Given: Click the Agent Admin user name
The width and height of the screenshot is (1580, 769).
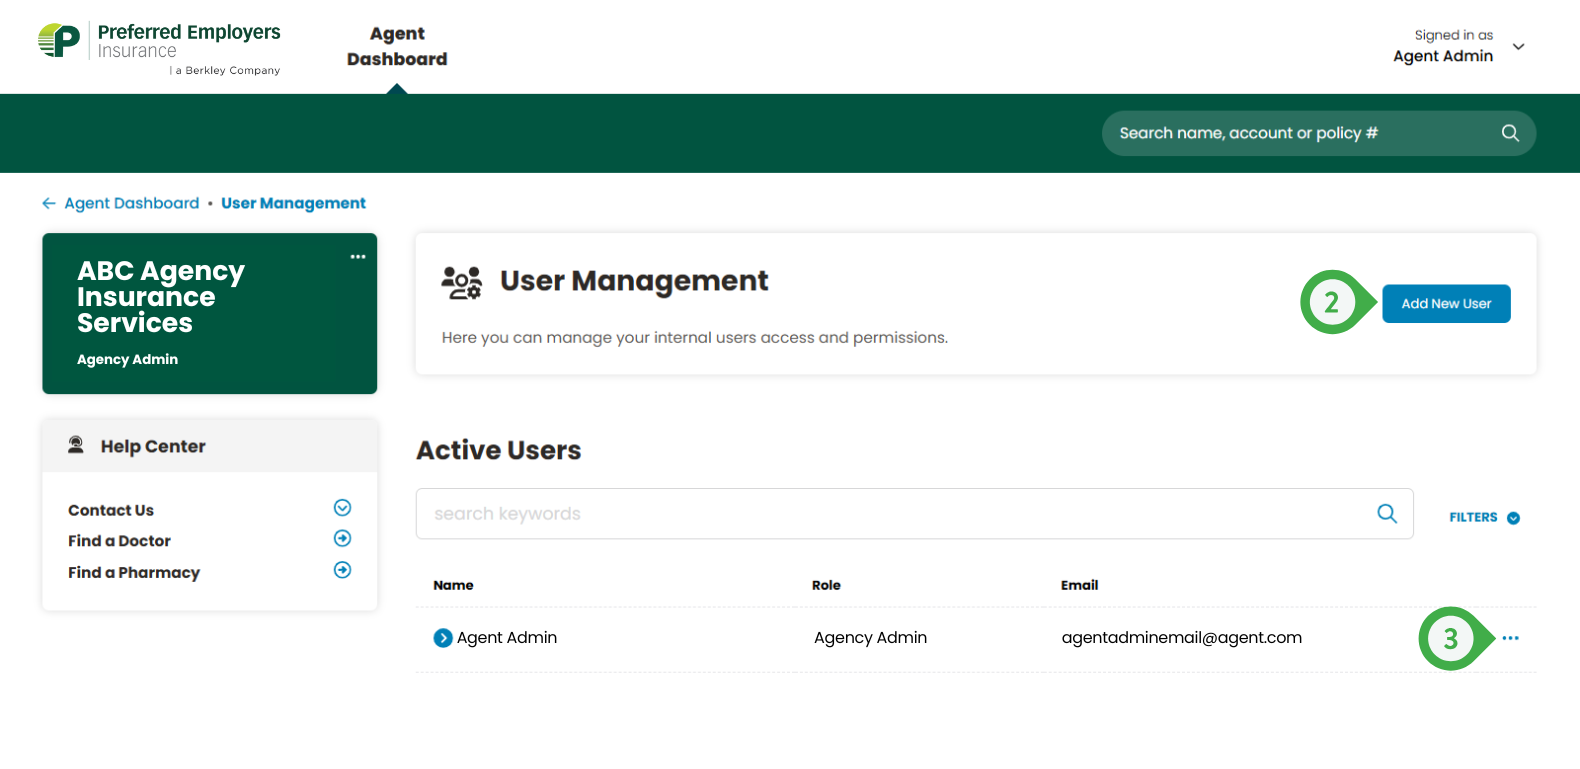Looking at the screenshot, I should click(507, 638).
